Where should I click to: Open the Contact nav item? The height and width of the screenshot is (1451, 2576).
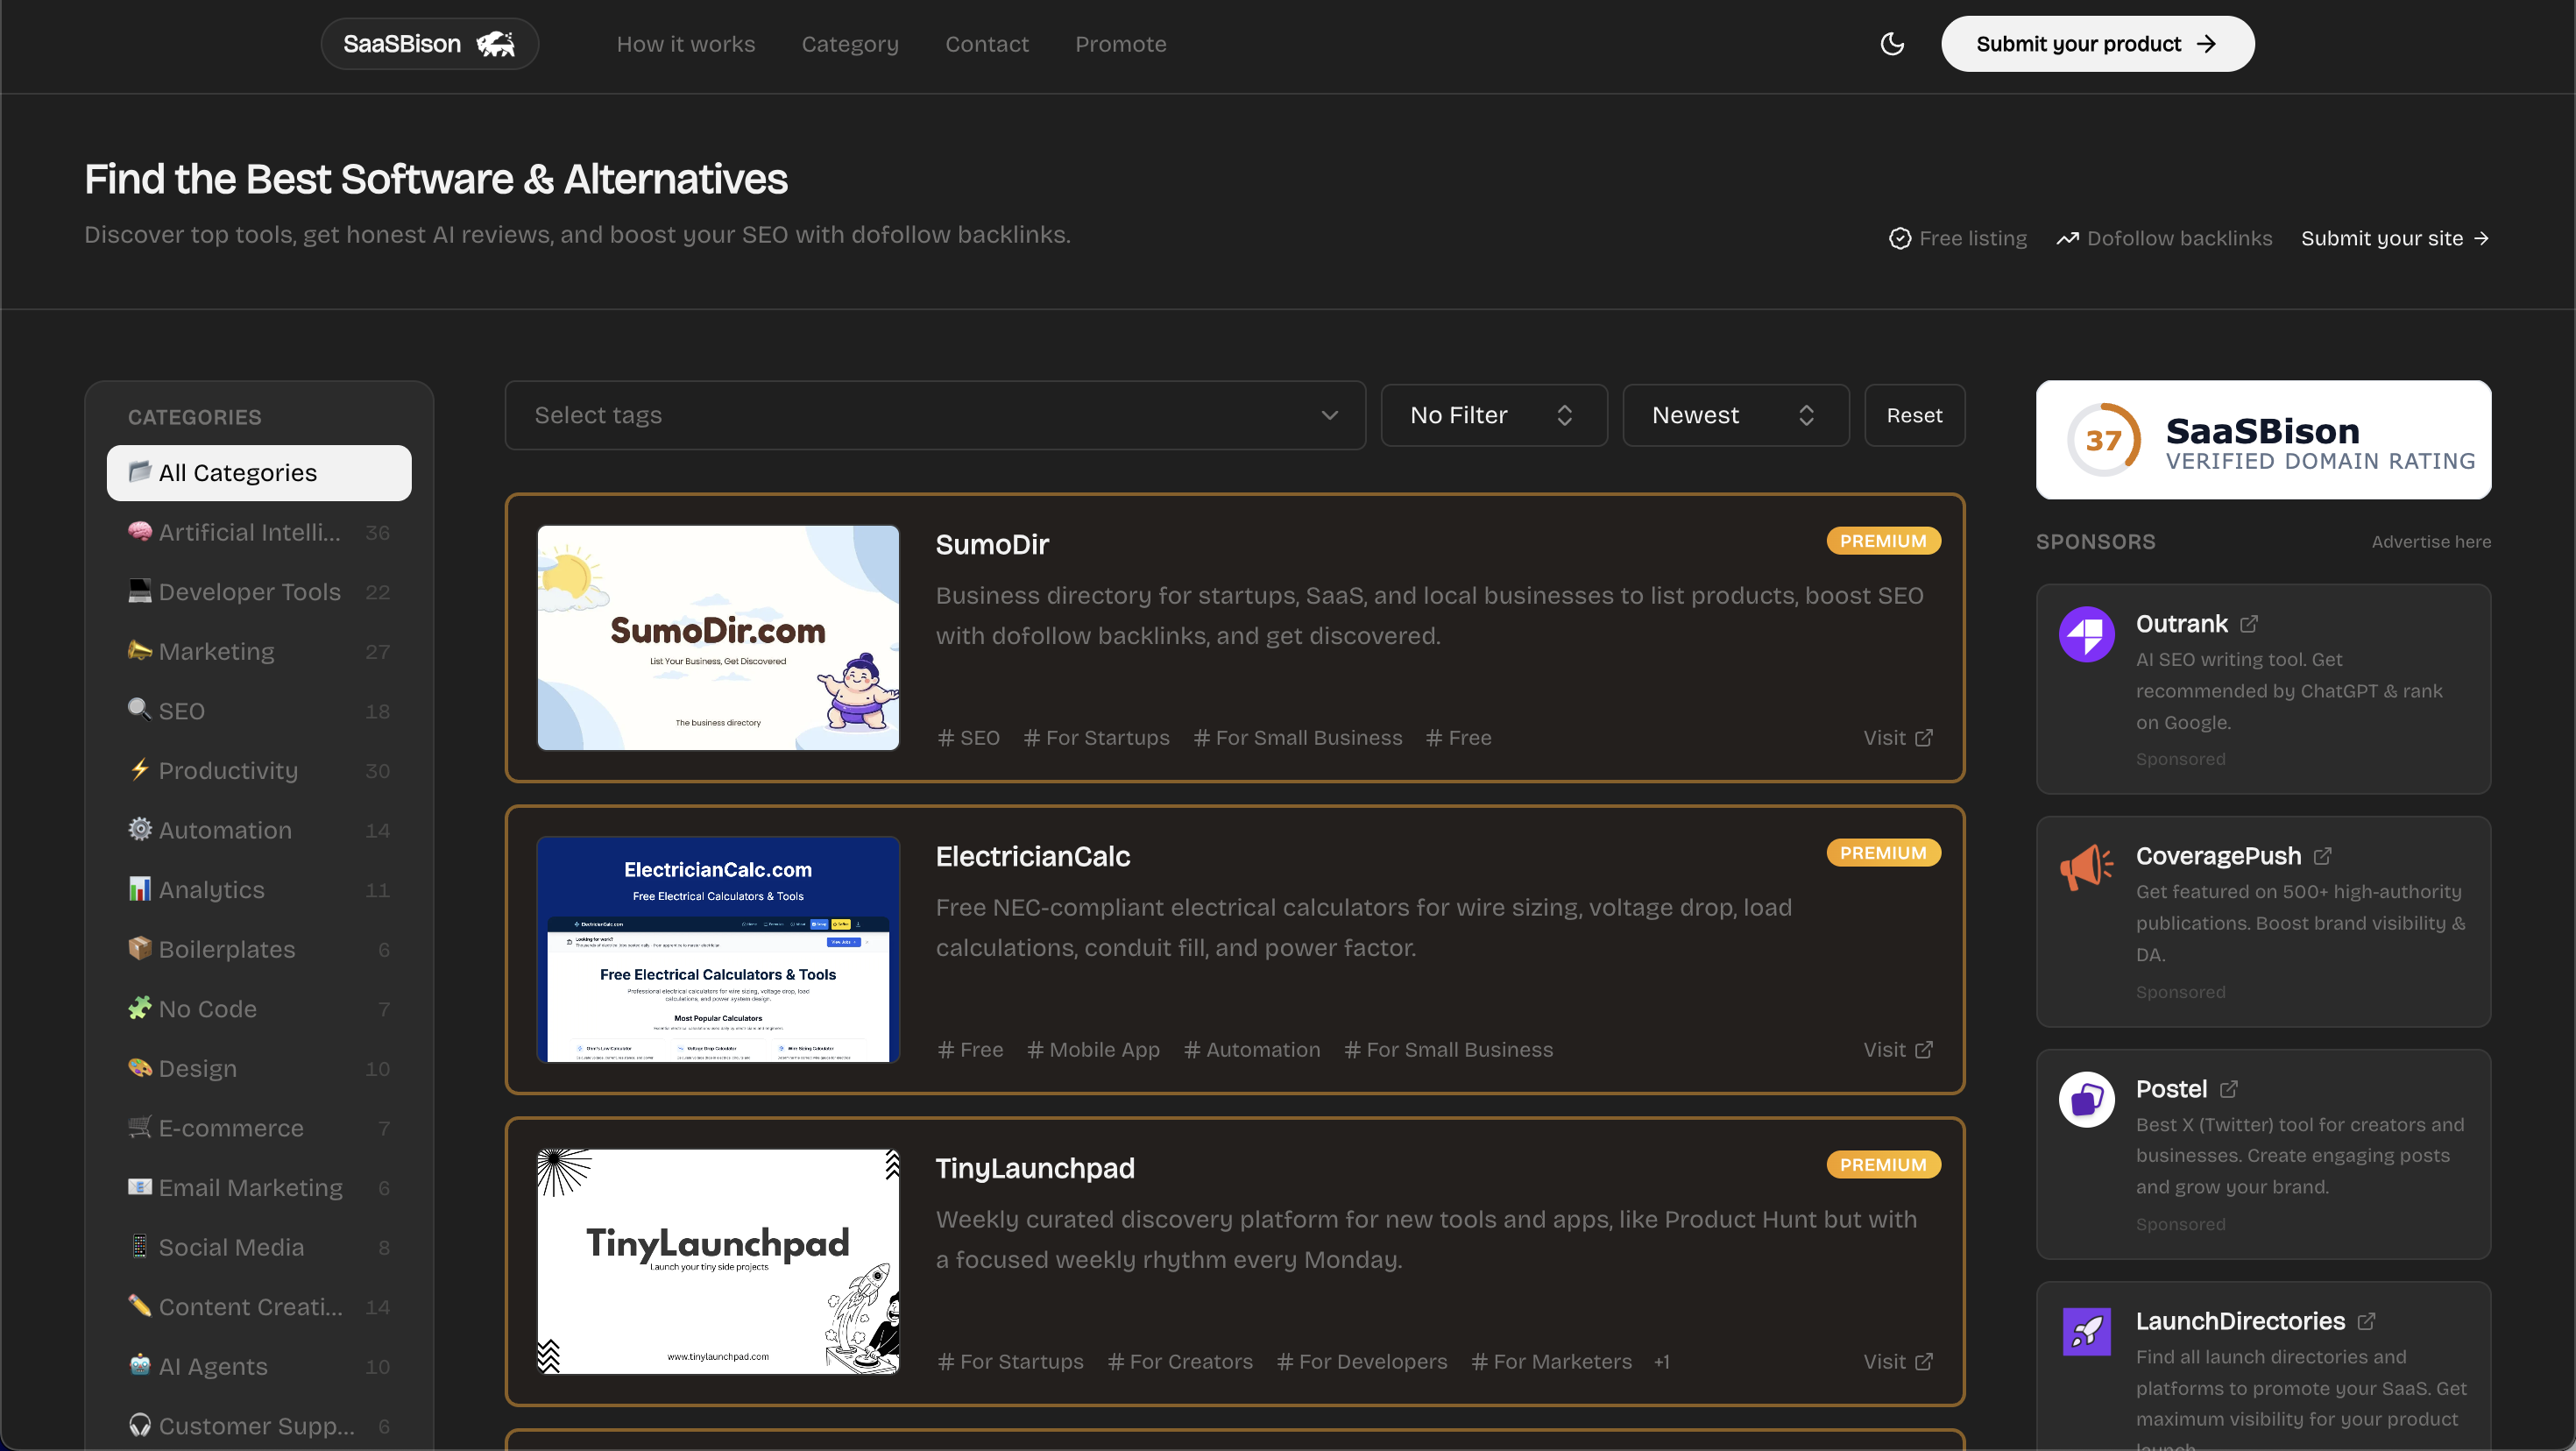point(987,44)
